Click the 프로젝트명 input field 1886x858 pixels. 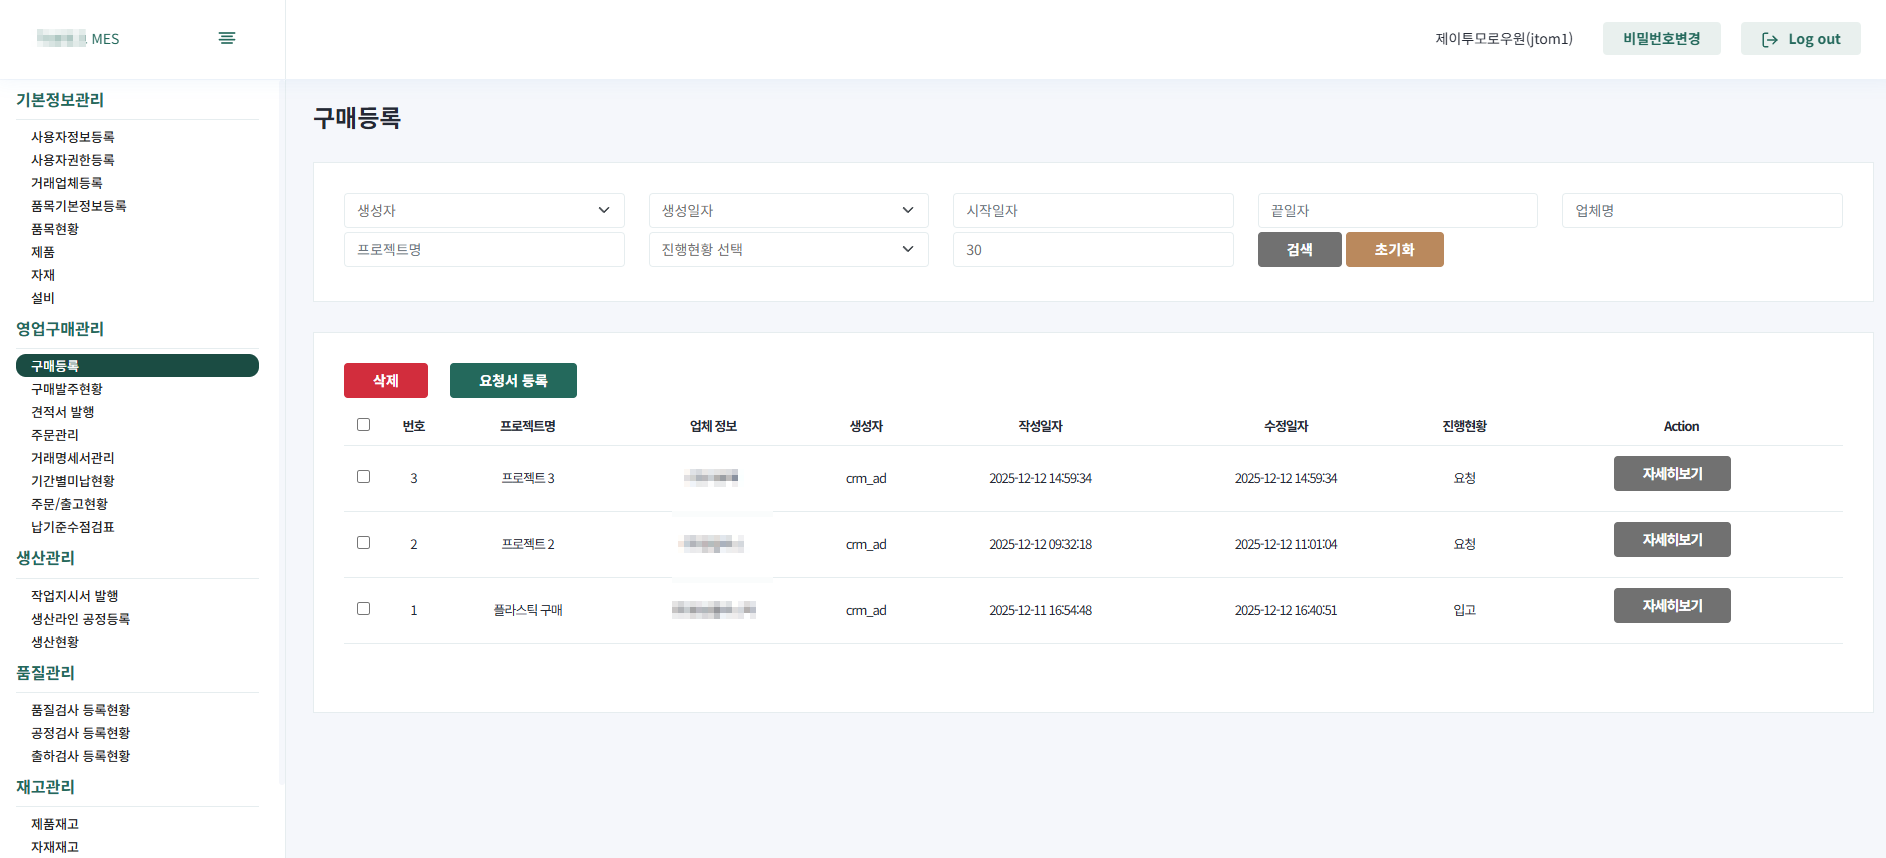click(x=484, y=249)
